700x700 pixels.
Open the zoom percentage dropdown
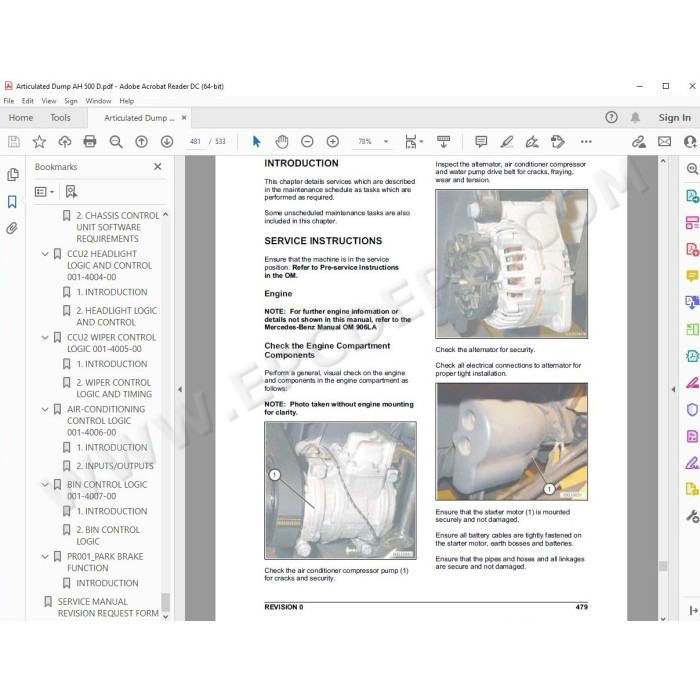[386, 142]
